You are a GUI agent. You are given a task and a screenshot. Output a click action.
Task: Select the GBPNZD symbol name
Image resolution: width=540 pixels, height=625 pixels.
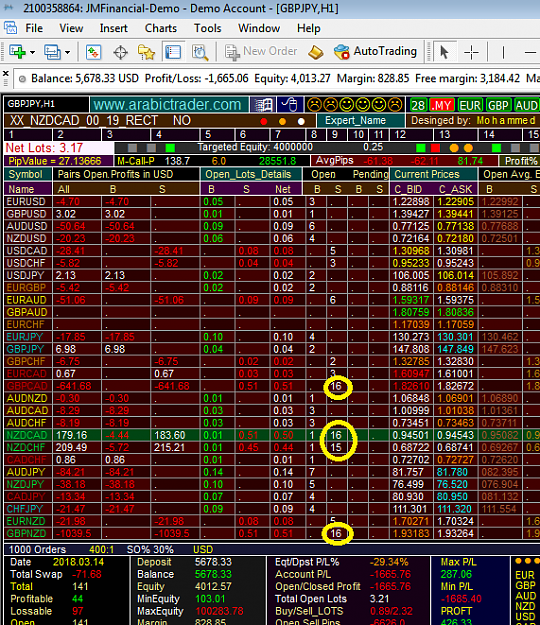pos(26,533)
